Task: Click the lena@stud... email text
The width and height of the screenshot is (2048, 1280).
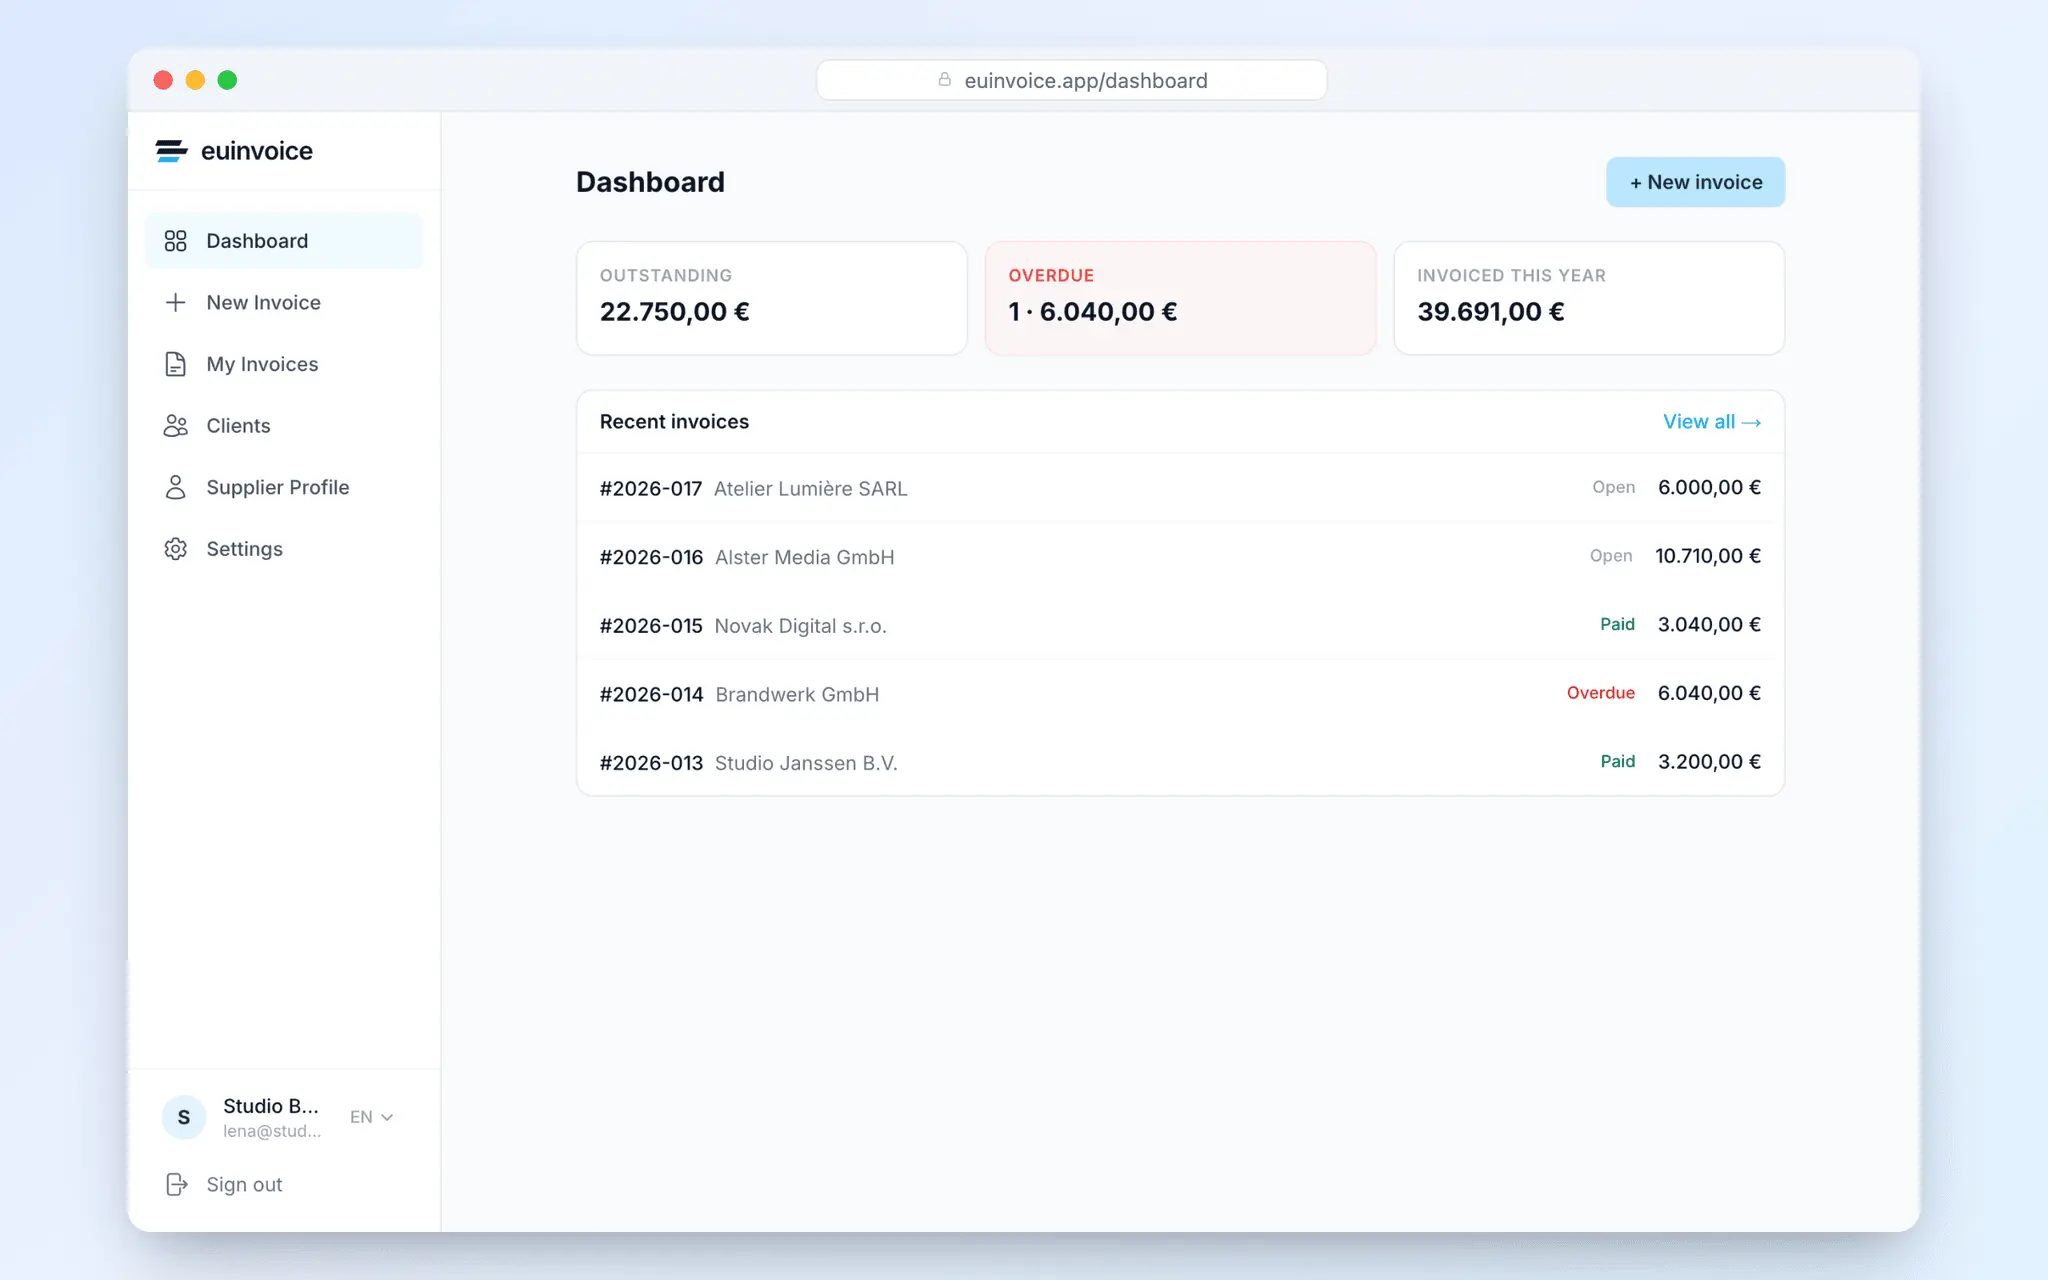Action: pos(272,1131)
